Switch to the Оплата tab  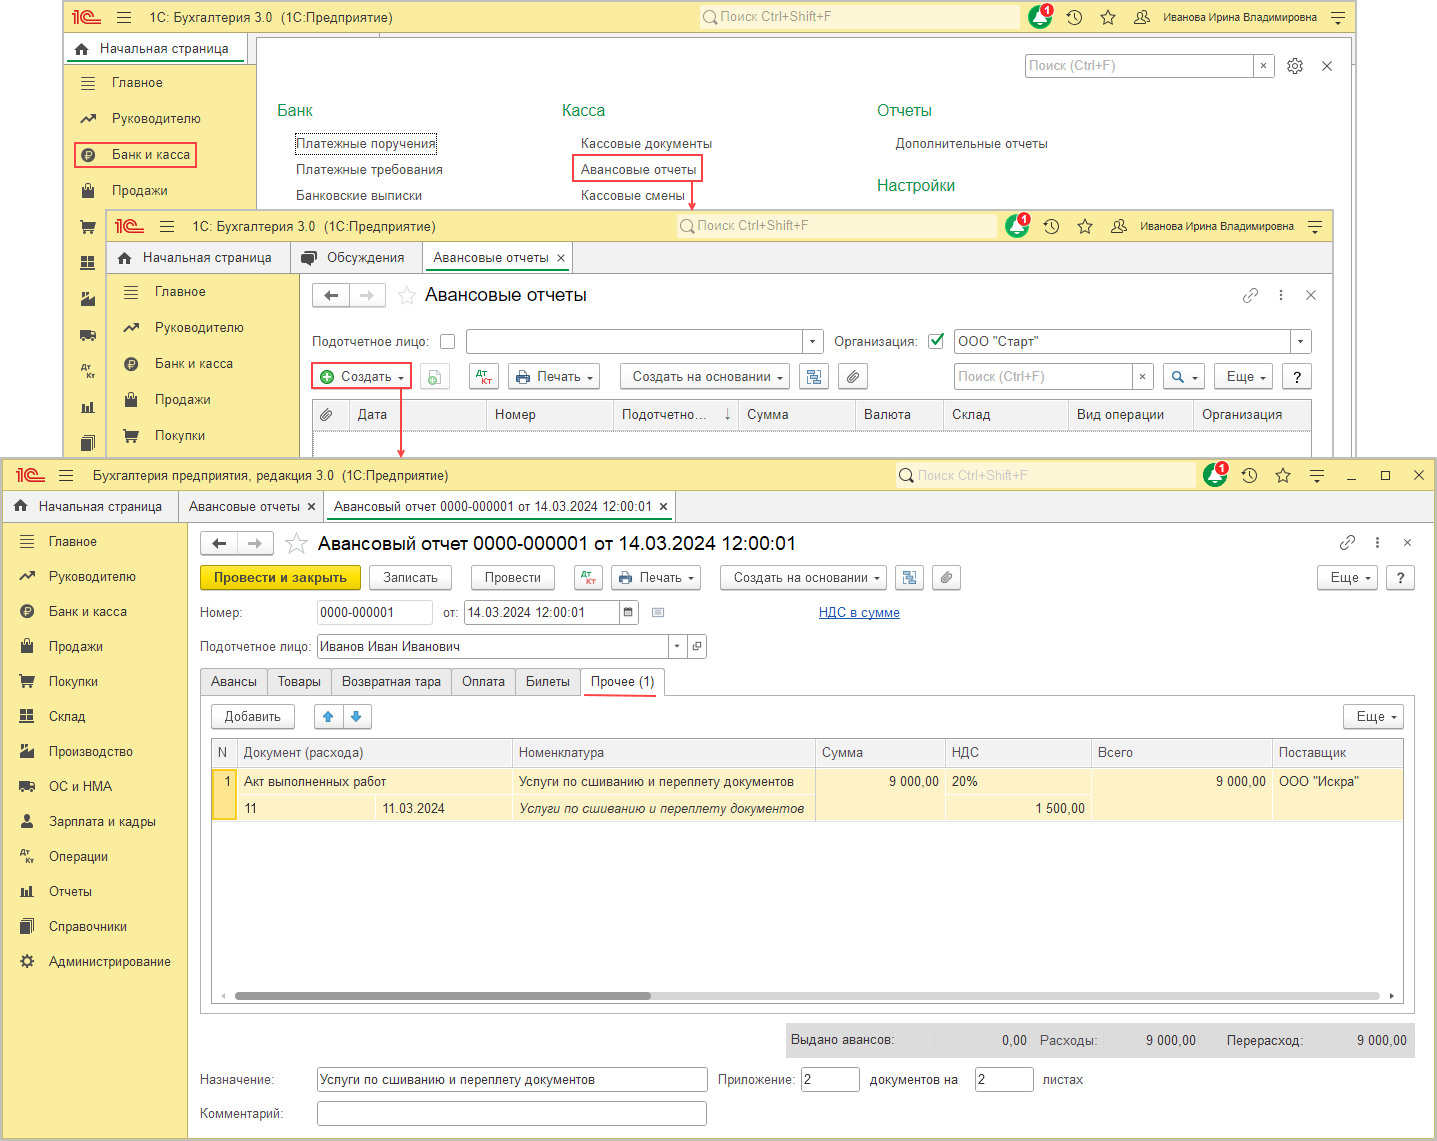483,681
